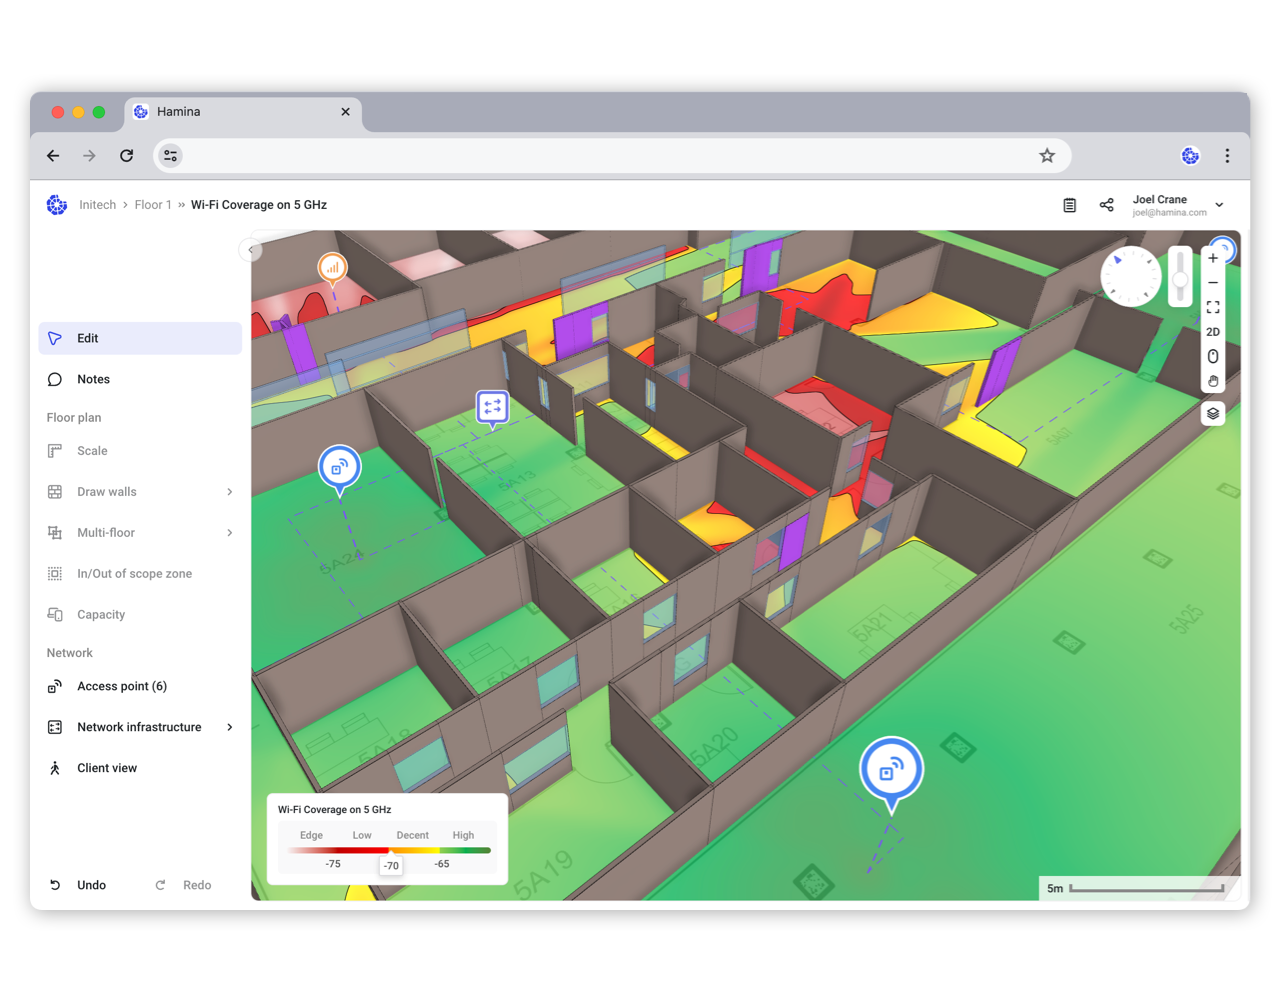1280x1000 pixels.
Task: Toggle mouse navigation mode
Action: click(1212, 356)
